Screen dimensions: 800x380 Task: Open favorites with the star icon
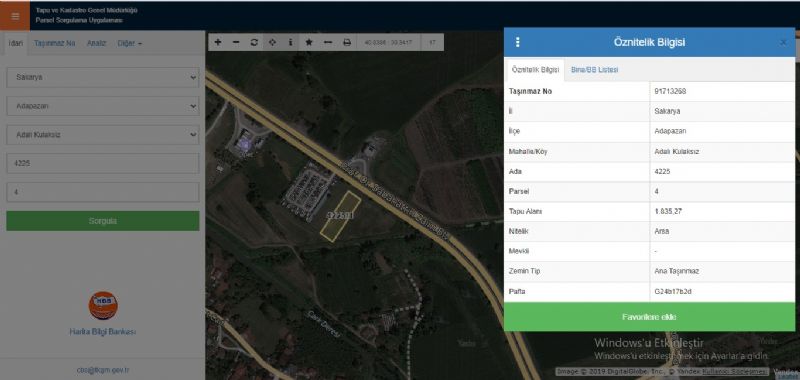309,42
